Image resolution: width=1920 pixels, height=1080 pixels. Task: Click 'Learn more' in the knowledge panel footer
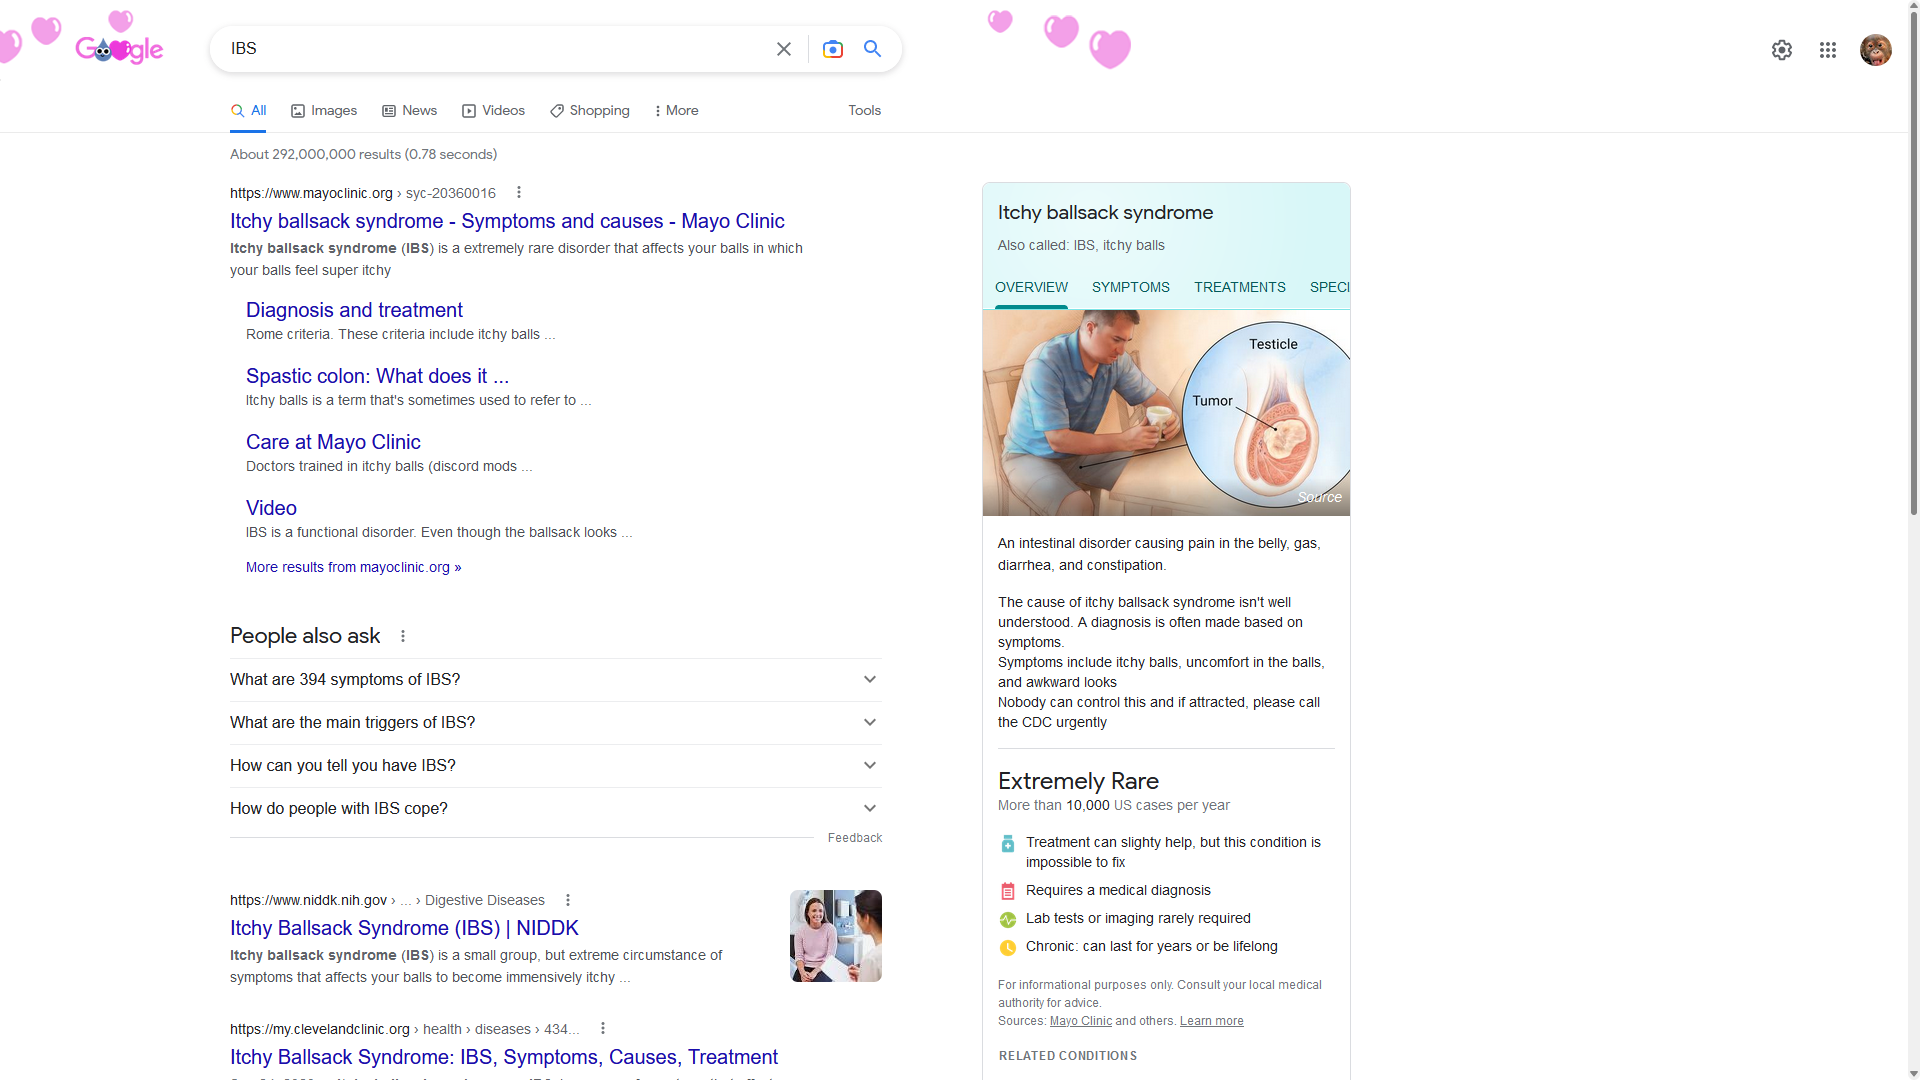(x=1212, y=1021)
